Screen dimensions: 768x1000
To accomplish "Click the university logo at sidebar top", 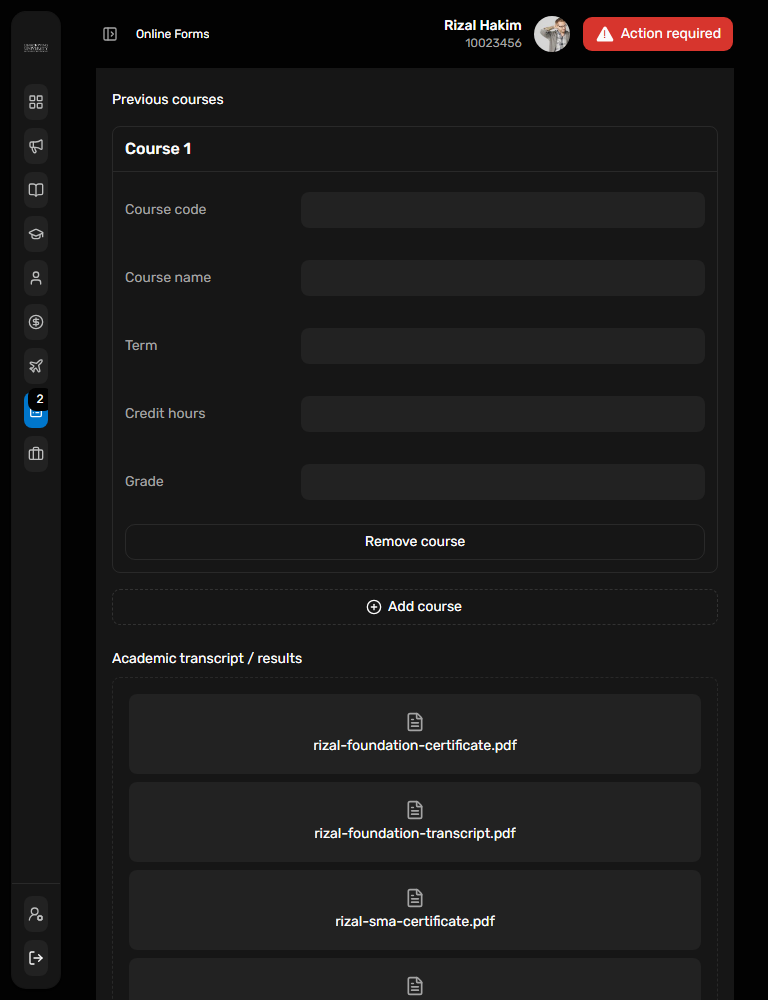I will 36,48.
